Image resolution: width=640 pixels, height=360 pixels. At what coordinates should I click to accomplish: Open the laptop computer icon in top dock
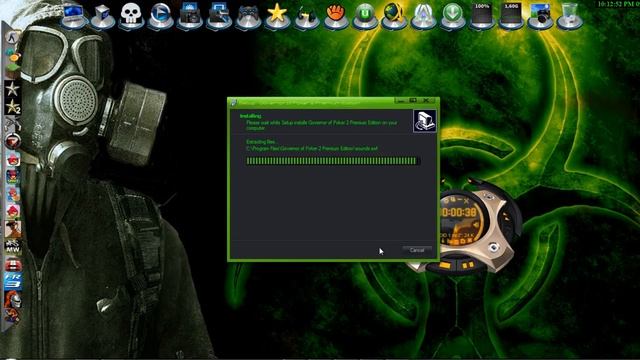(x=73, y=16)
